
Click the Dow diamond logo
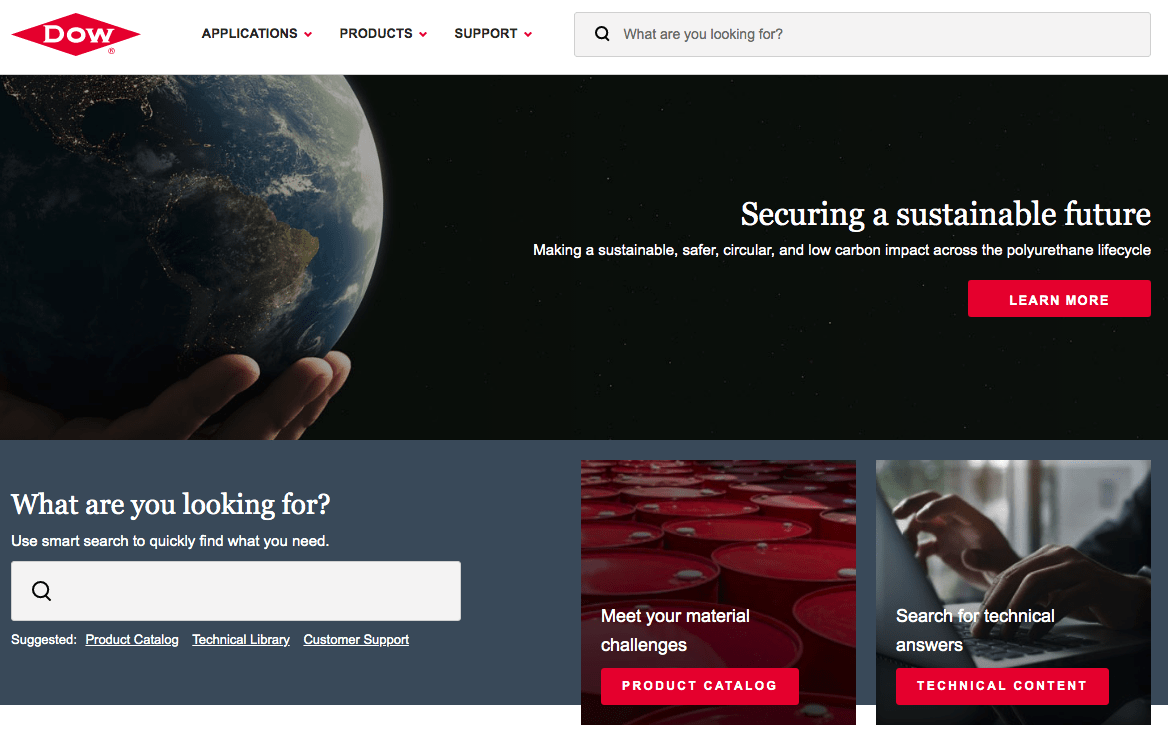pyautogui.click(x=75, y=34)
